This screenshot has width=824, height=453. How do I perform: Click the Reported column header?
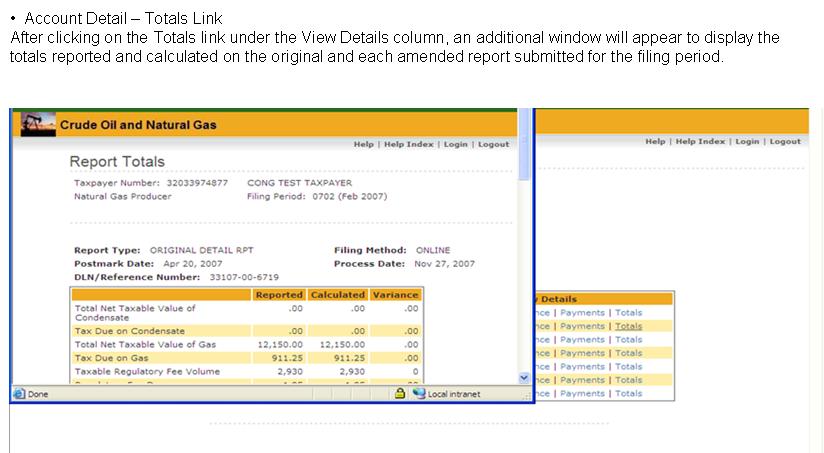pos(279,295)
